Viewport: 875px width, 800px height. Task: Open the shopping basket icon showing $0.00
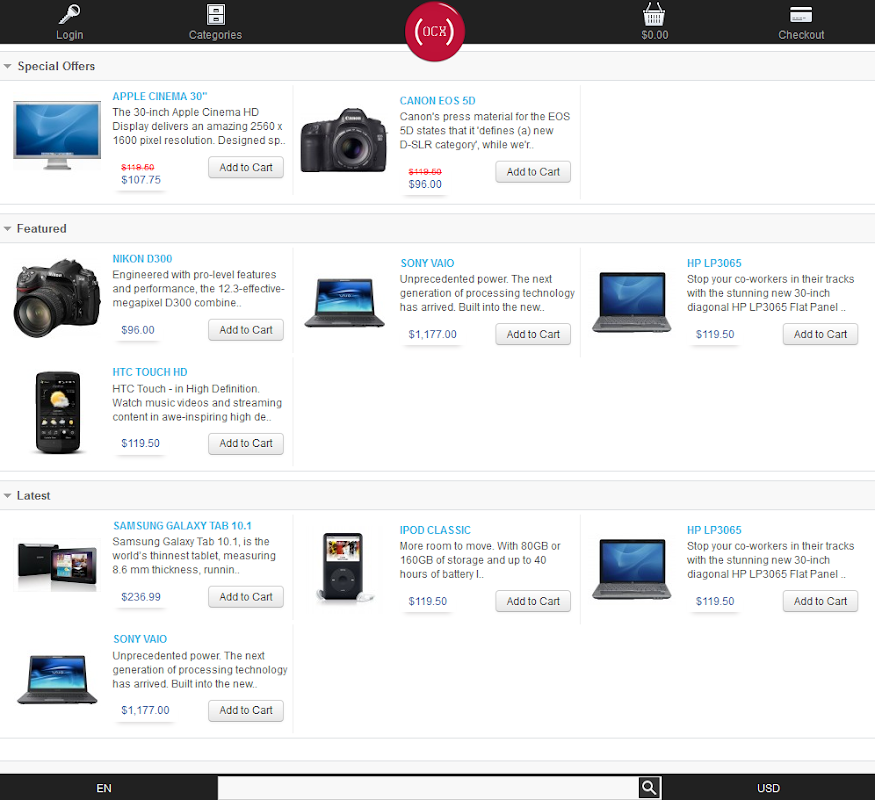653,14
